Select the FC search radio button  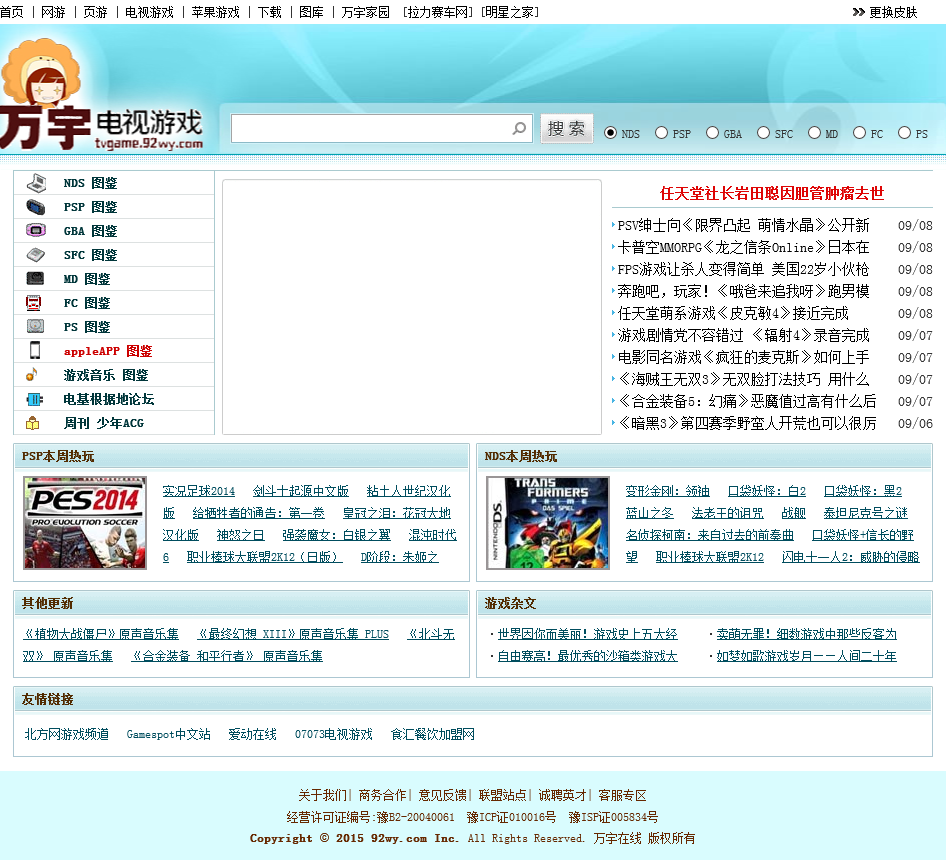[x=859, y=133]
